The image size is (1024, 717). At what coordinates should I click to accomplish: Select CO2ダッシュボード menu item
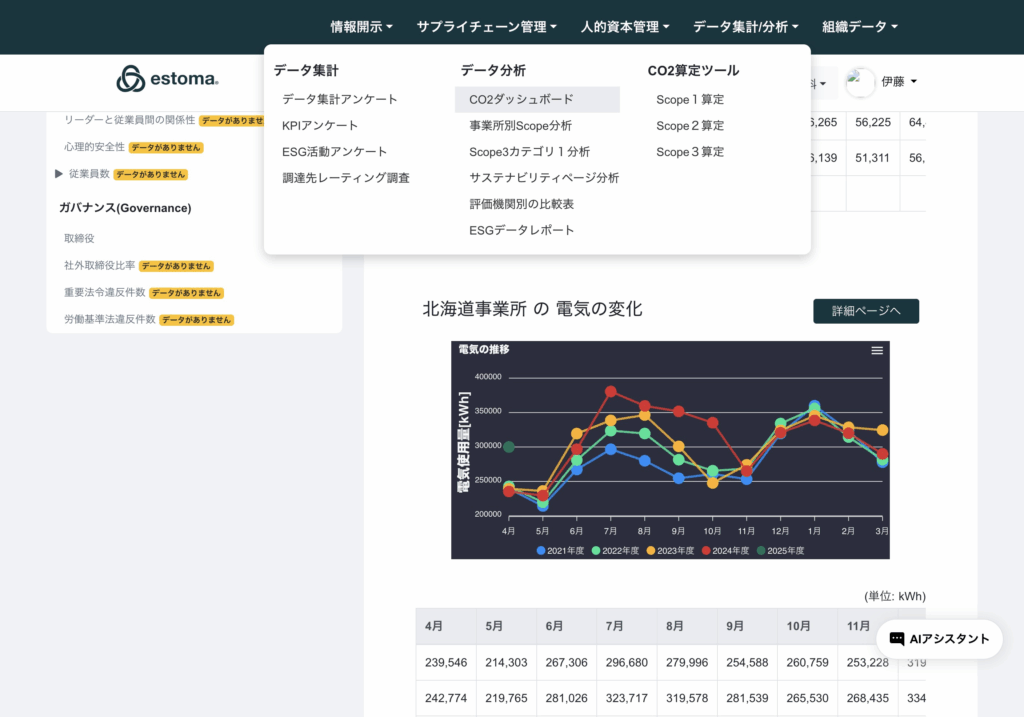pyautogui.click(x=521, y=100)
